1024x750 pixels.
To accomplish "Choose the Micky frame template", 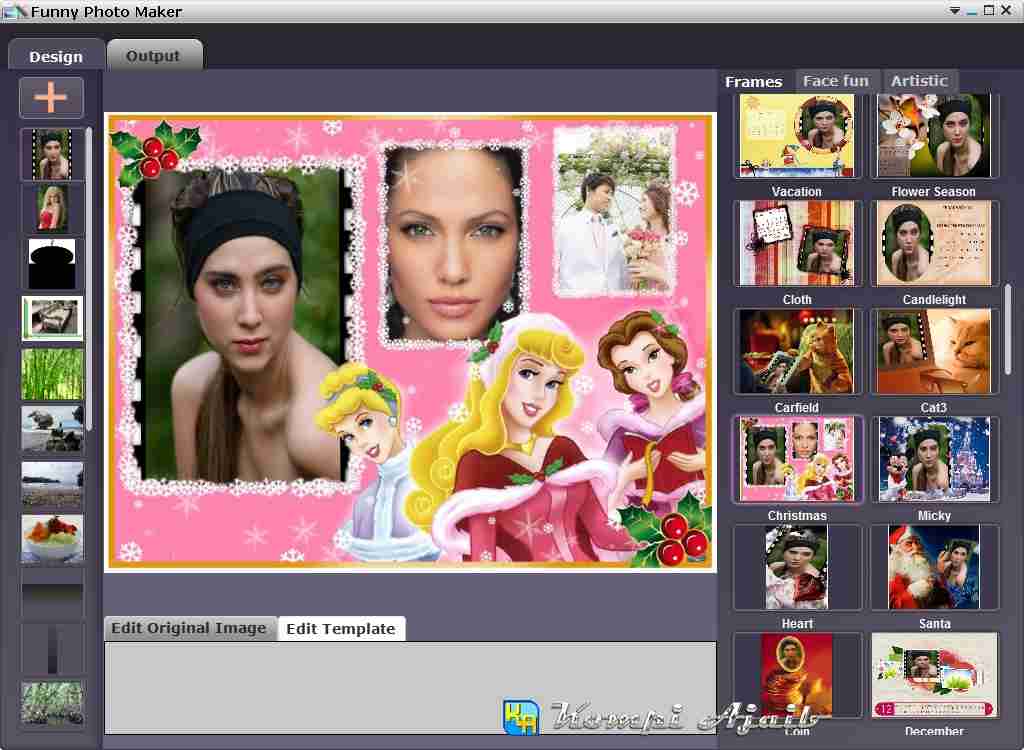I will (934, 459).
